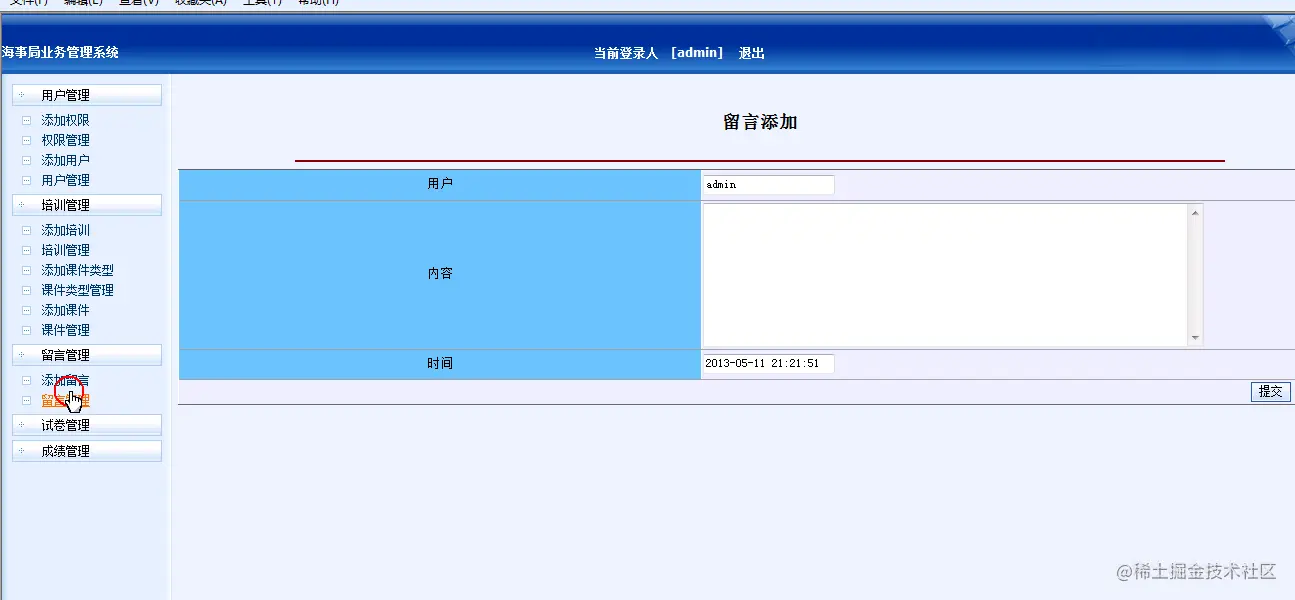The height and width of the screenshot is (600, 1295).
Task: Click 退出 to log out
Action: (x=751, y=52)
